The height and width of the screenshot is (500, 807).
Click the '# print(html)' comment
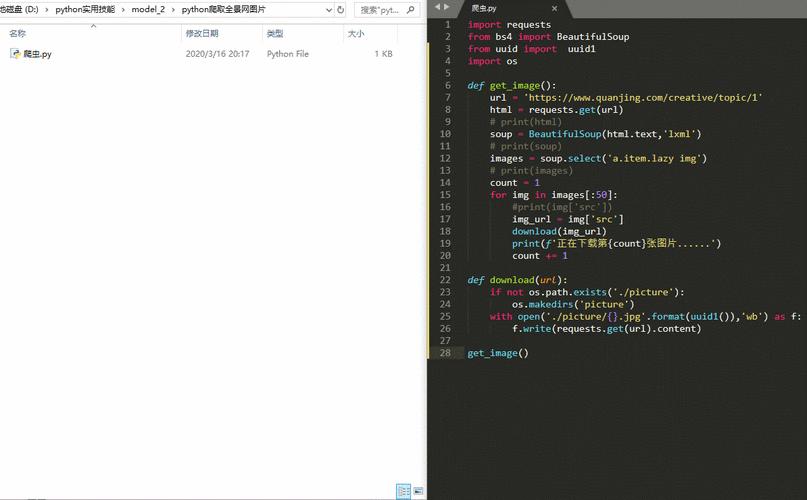pos(525,122)
